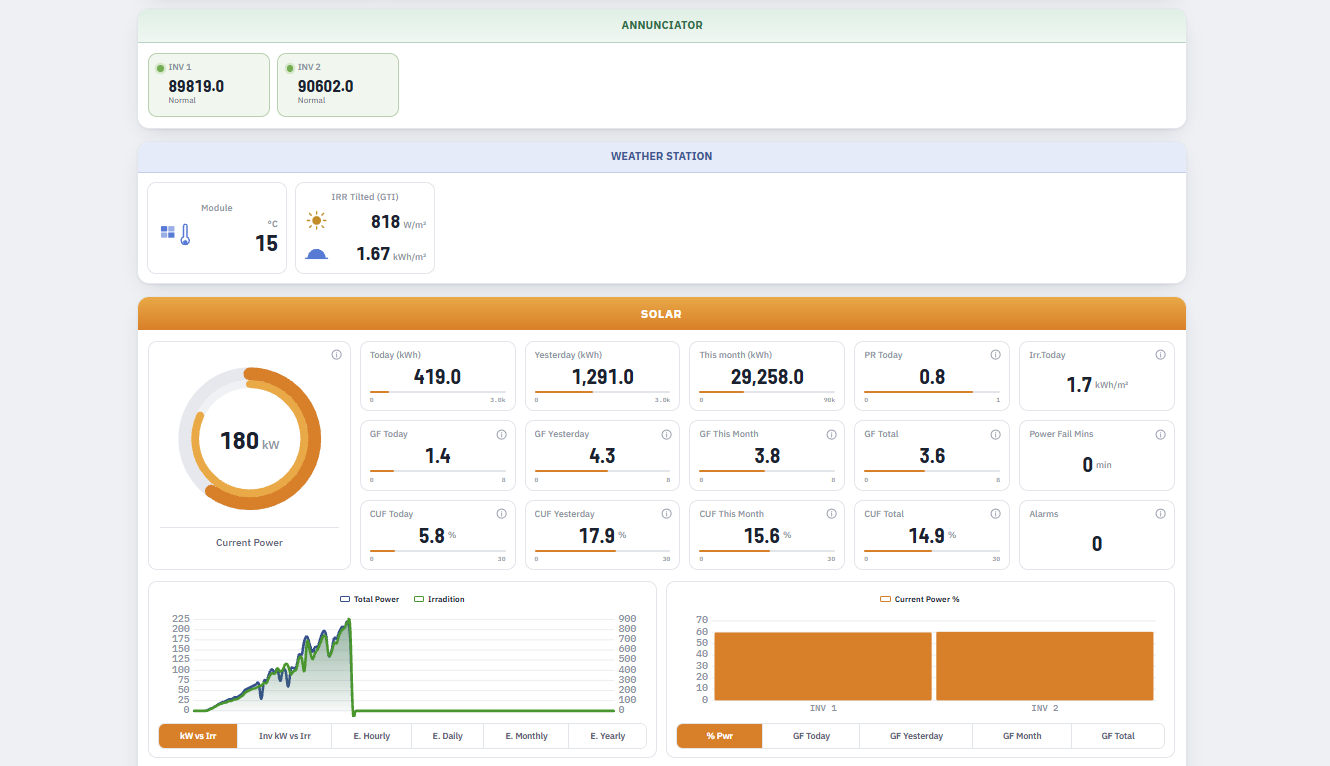Viewport: 1330px width, 766px height.
Task: Open the INV 2 annunciator card
Action: coord(338,85)
